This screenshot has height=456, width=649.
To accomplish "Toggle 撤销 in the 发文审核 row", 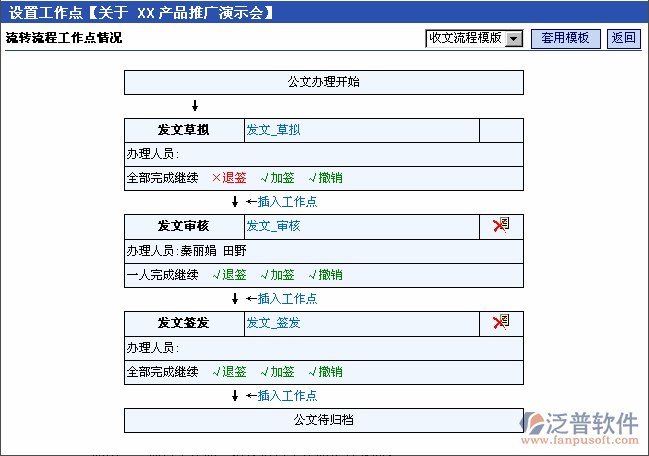I will click(x=325, y=275).
